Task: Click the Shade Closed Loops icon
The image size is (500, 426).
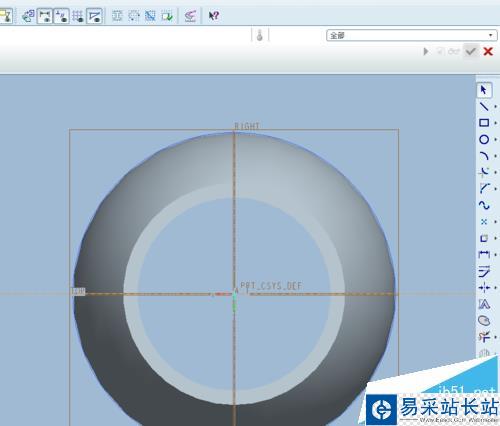Action: pos(117,16)
